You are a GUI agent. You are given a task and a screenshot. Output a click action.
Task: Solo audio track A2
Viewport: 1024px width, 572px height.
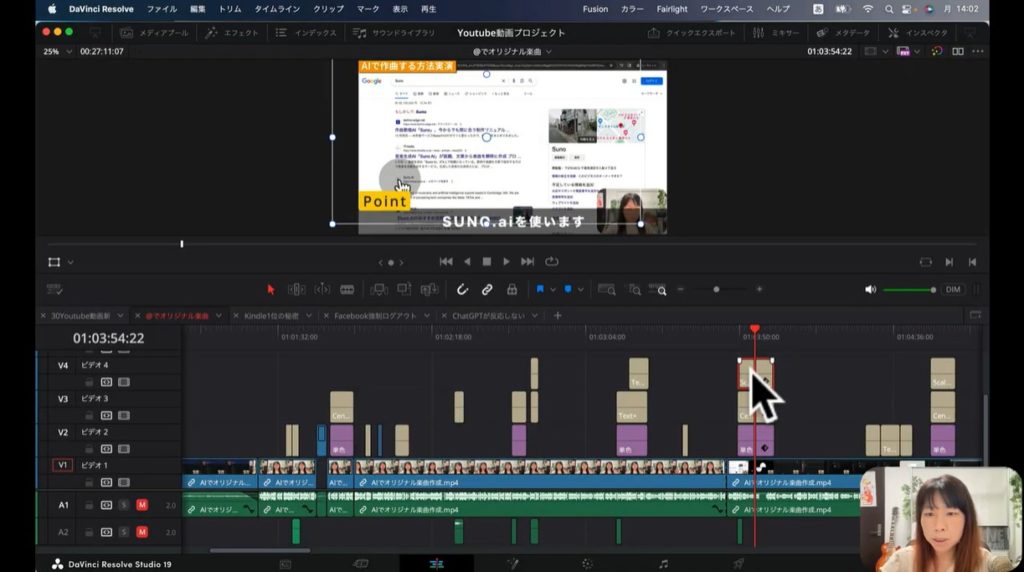coord(124,533)
